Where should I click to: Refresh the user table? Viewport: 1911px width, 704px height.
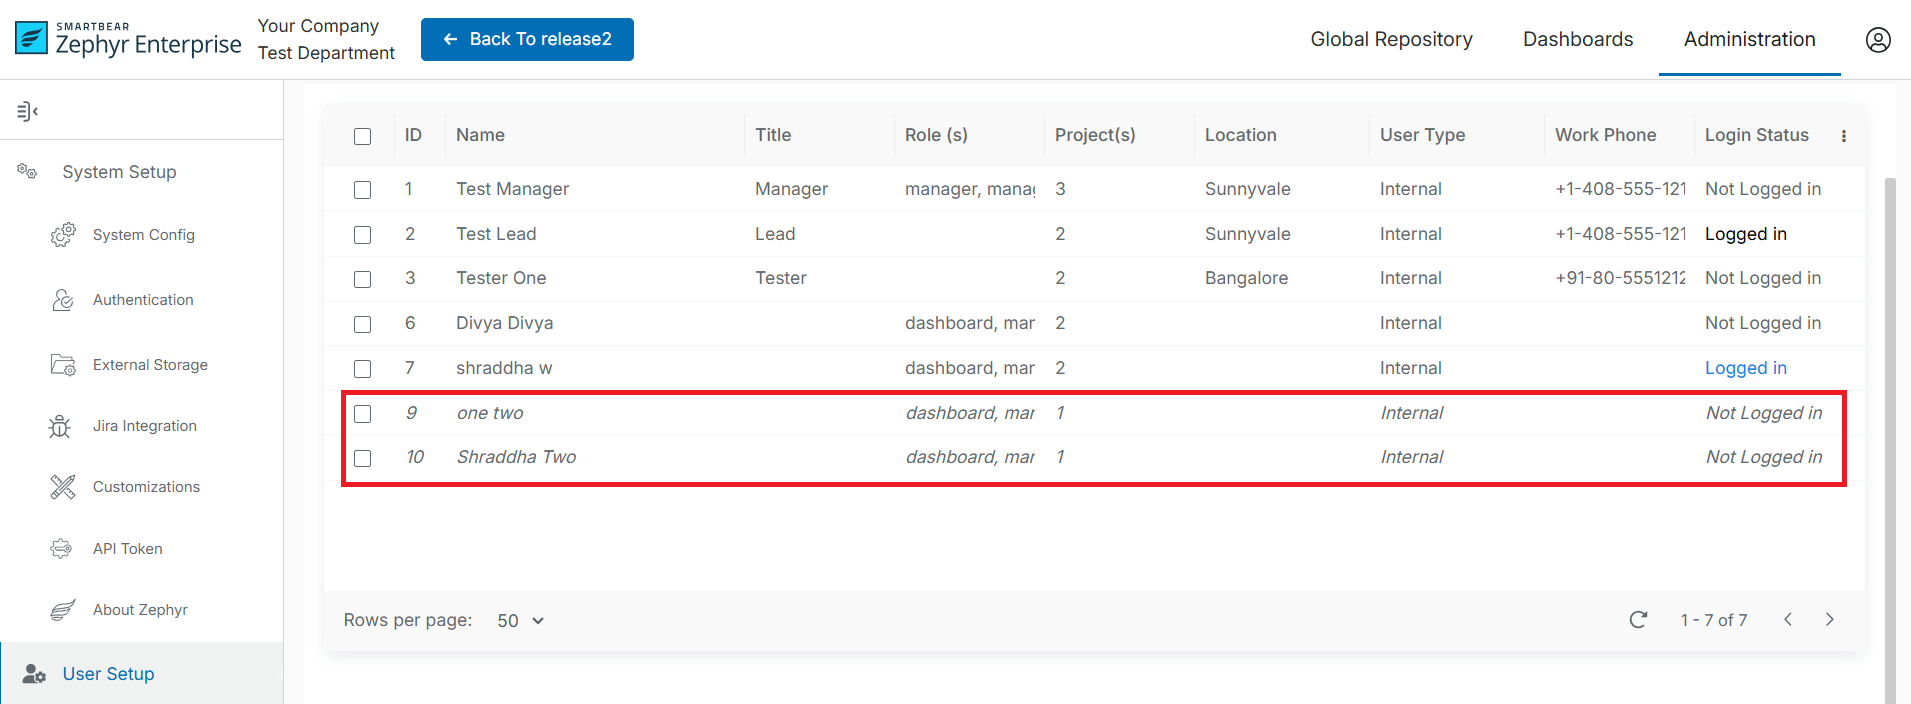[1637, 620]
